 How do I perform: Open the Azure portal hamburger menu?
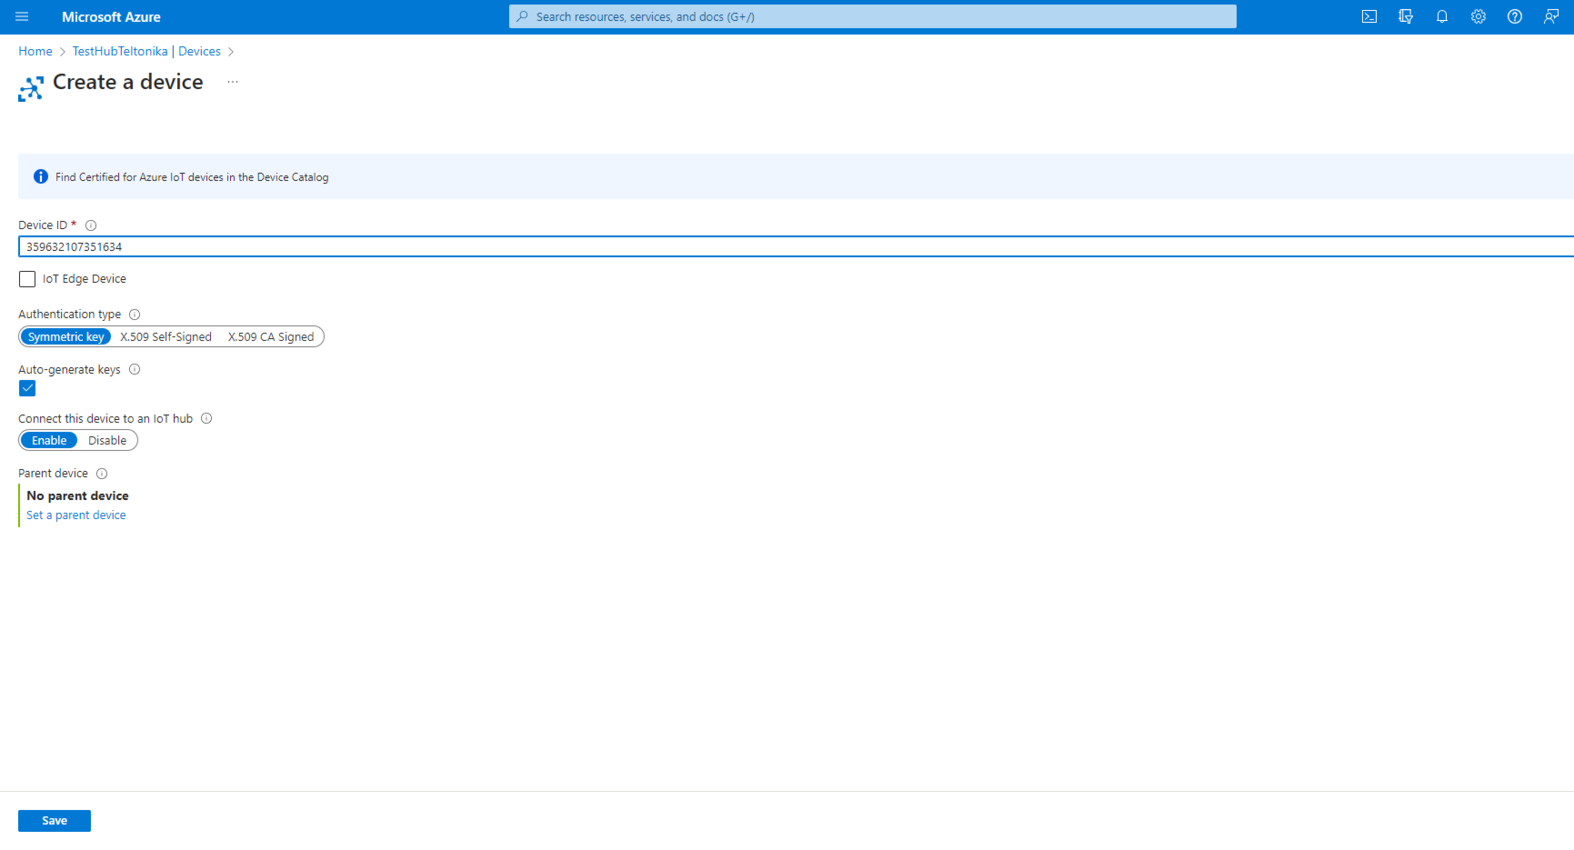[x=22, y=17]
